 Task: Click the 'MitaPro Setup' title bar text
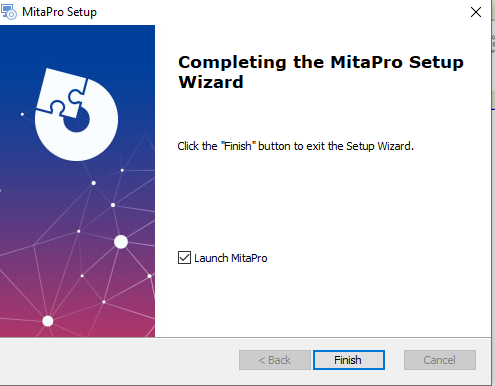point(59,12)
